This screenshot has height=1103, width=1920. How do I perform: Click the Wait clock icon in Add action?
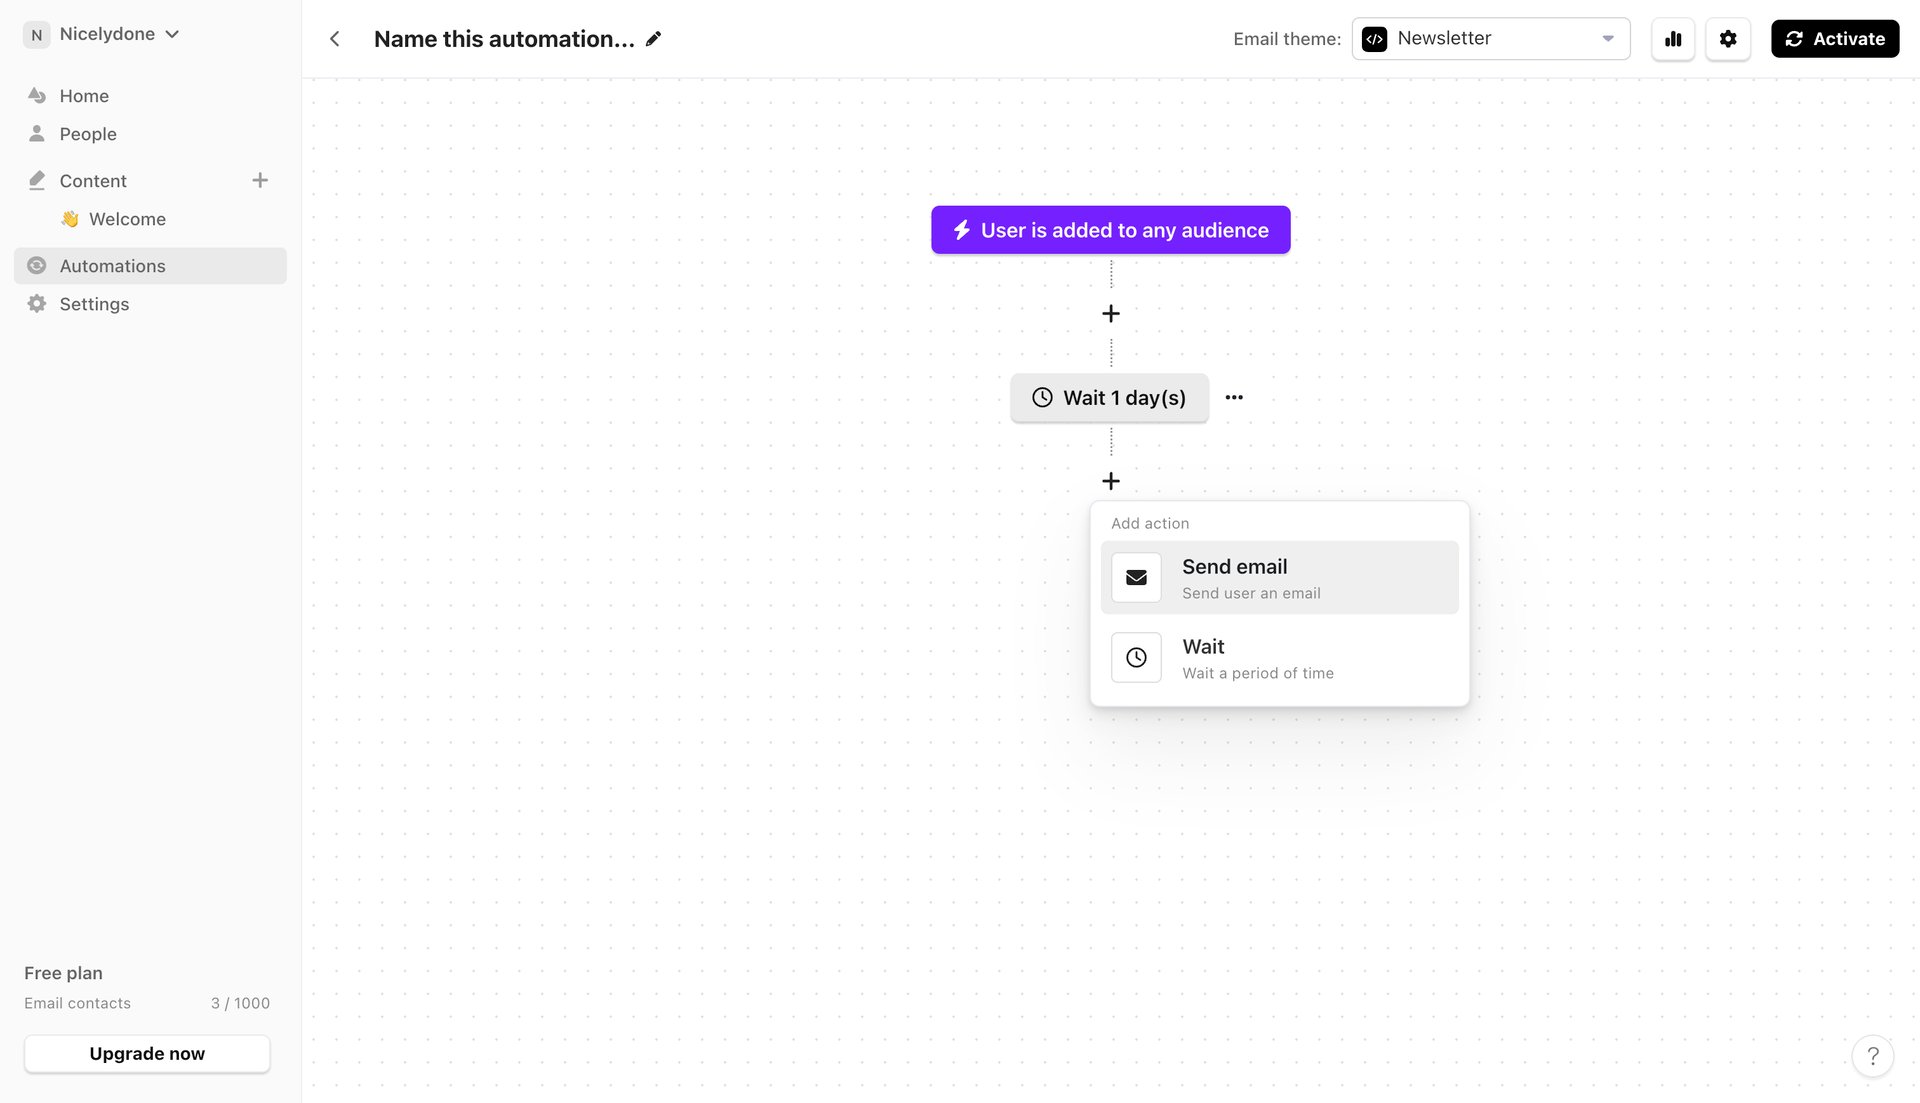[1135, 657]
